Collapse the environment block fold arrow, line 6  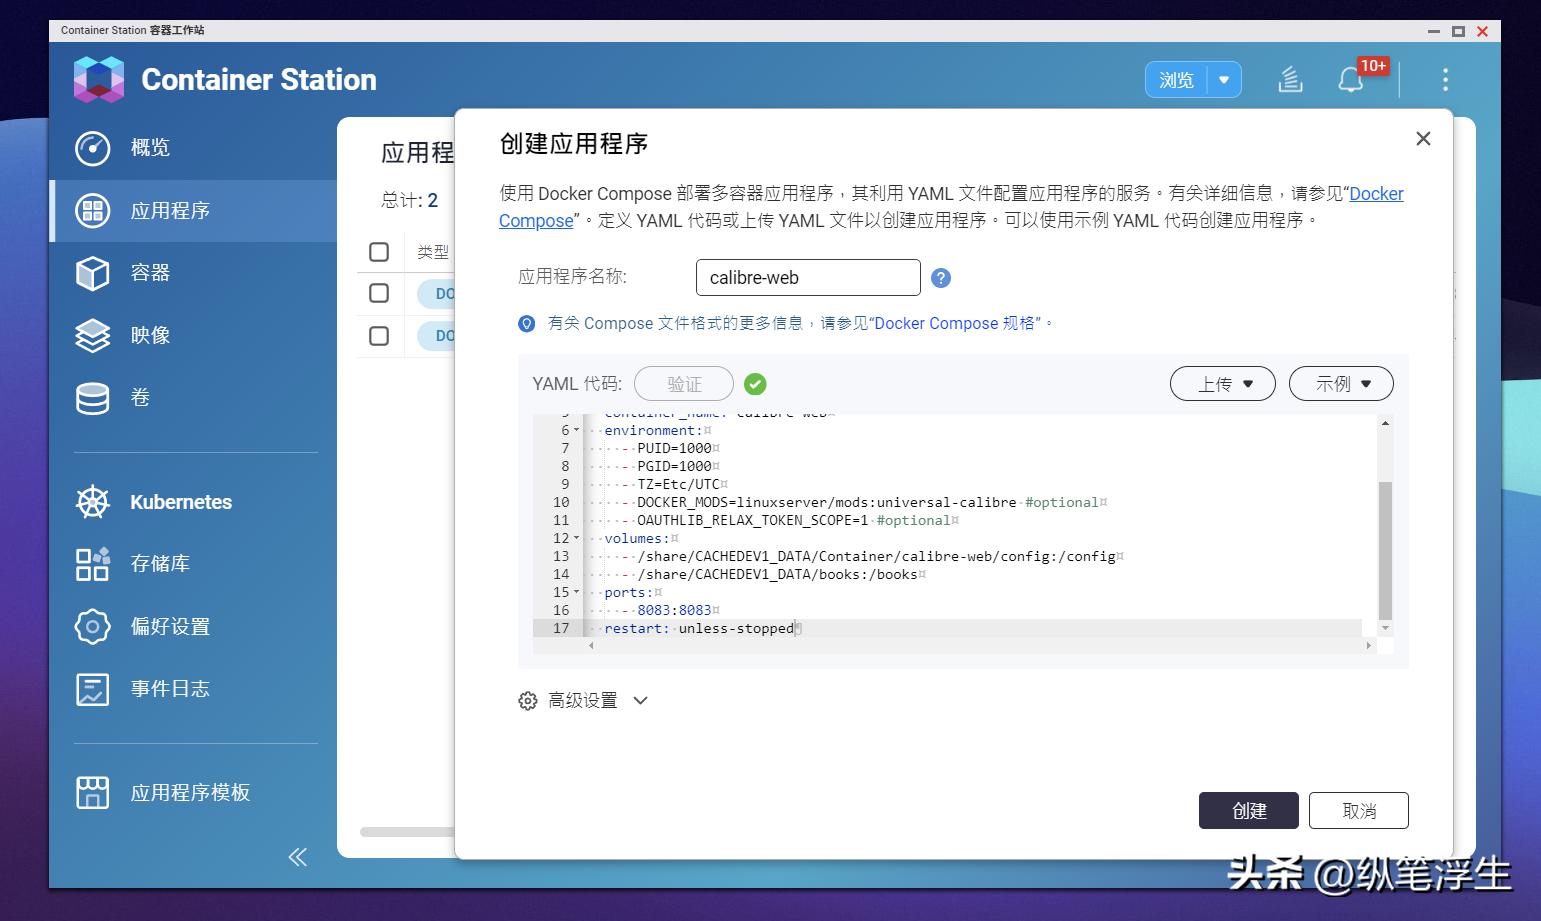577,431
